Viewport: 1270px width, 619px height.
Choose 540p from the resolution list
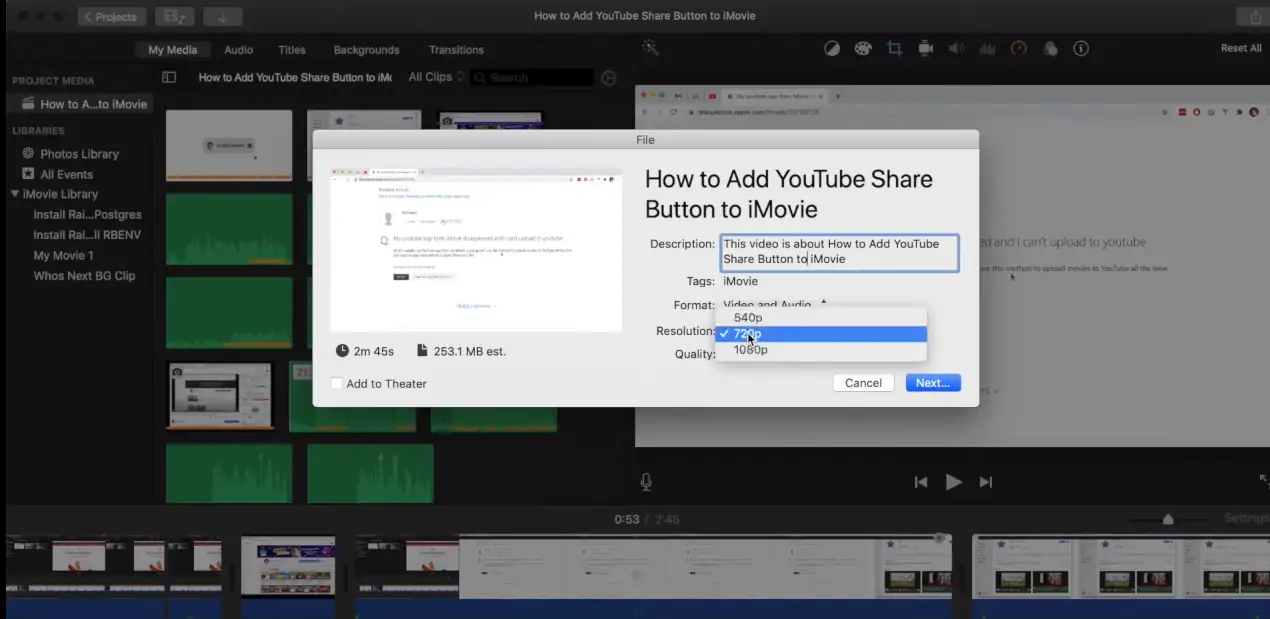tap(748, 318)
